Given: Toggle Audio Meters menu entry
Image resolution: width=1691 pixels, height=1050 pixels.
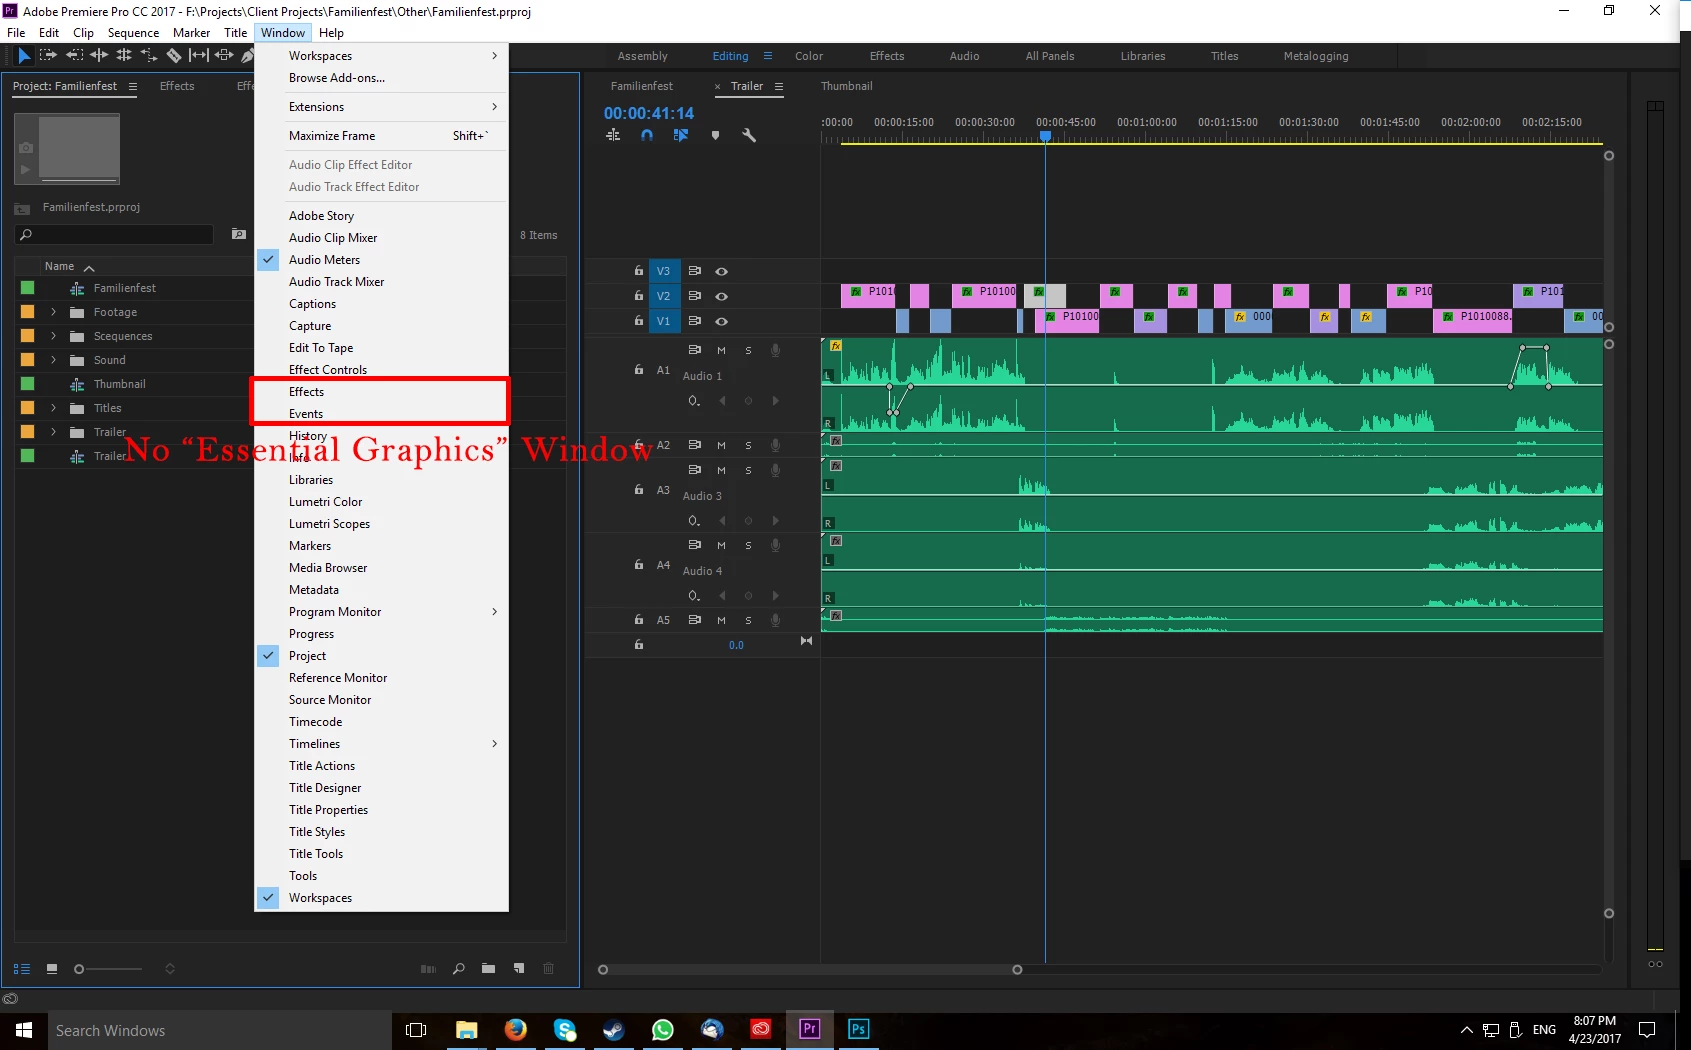Looking at the screenshot, I should pyautogui.click(x=382, y=260).
